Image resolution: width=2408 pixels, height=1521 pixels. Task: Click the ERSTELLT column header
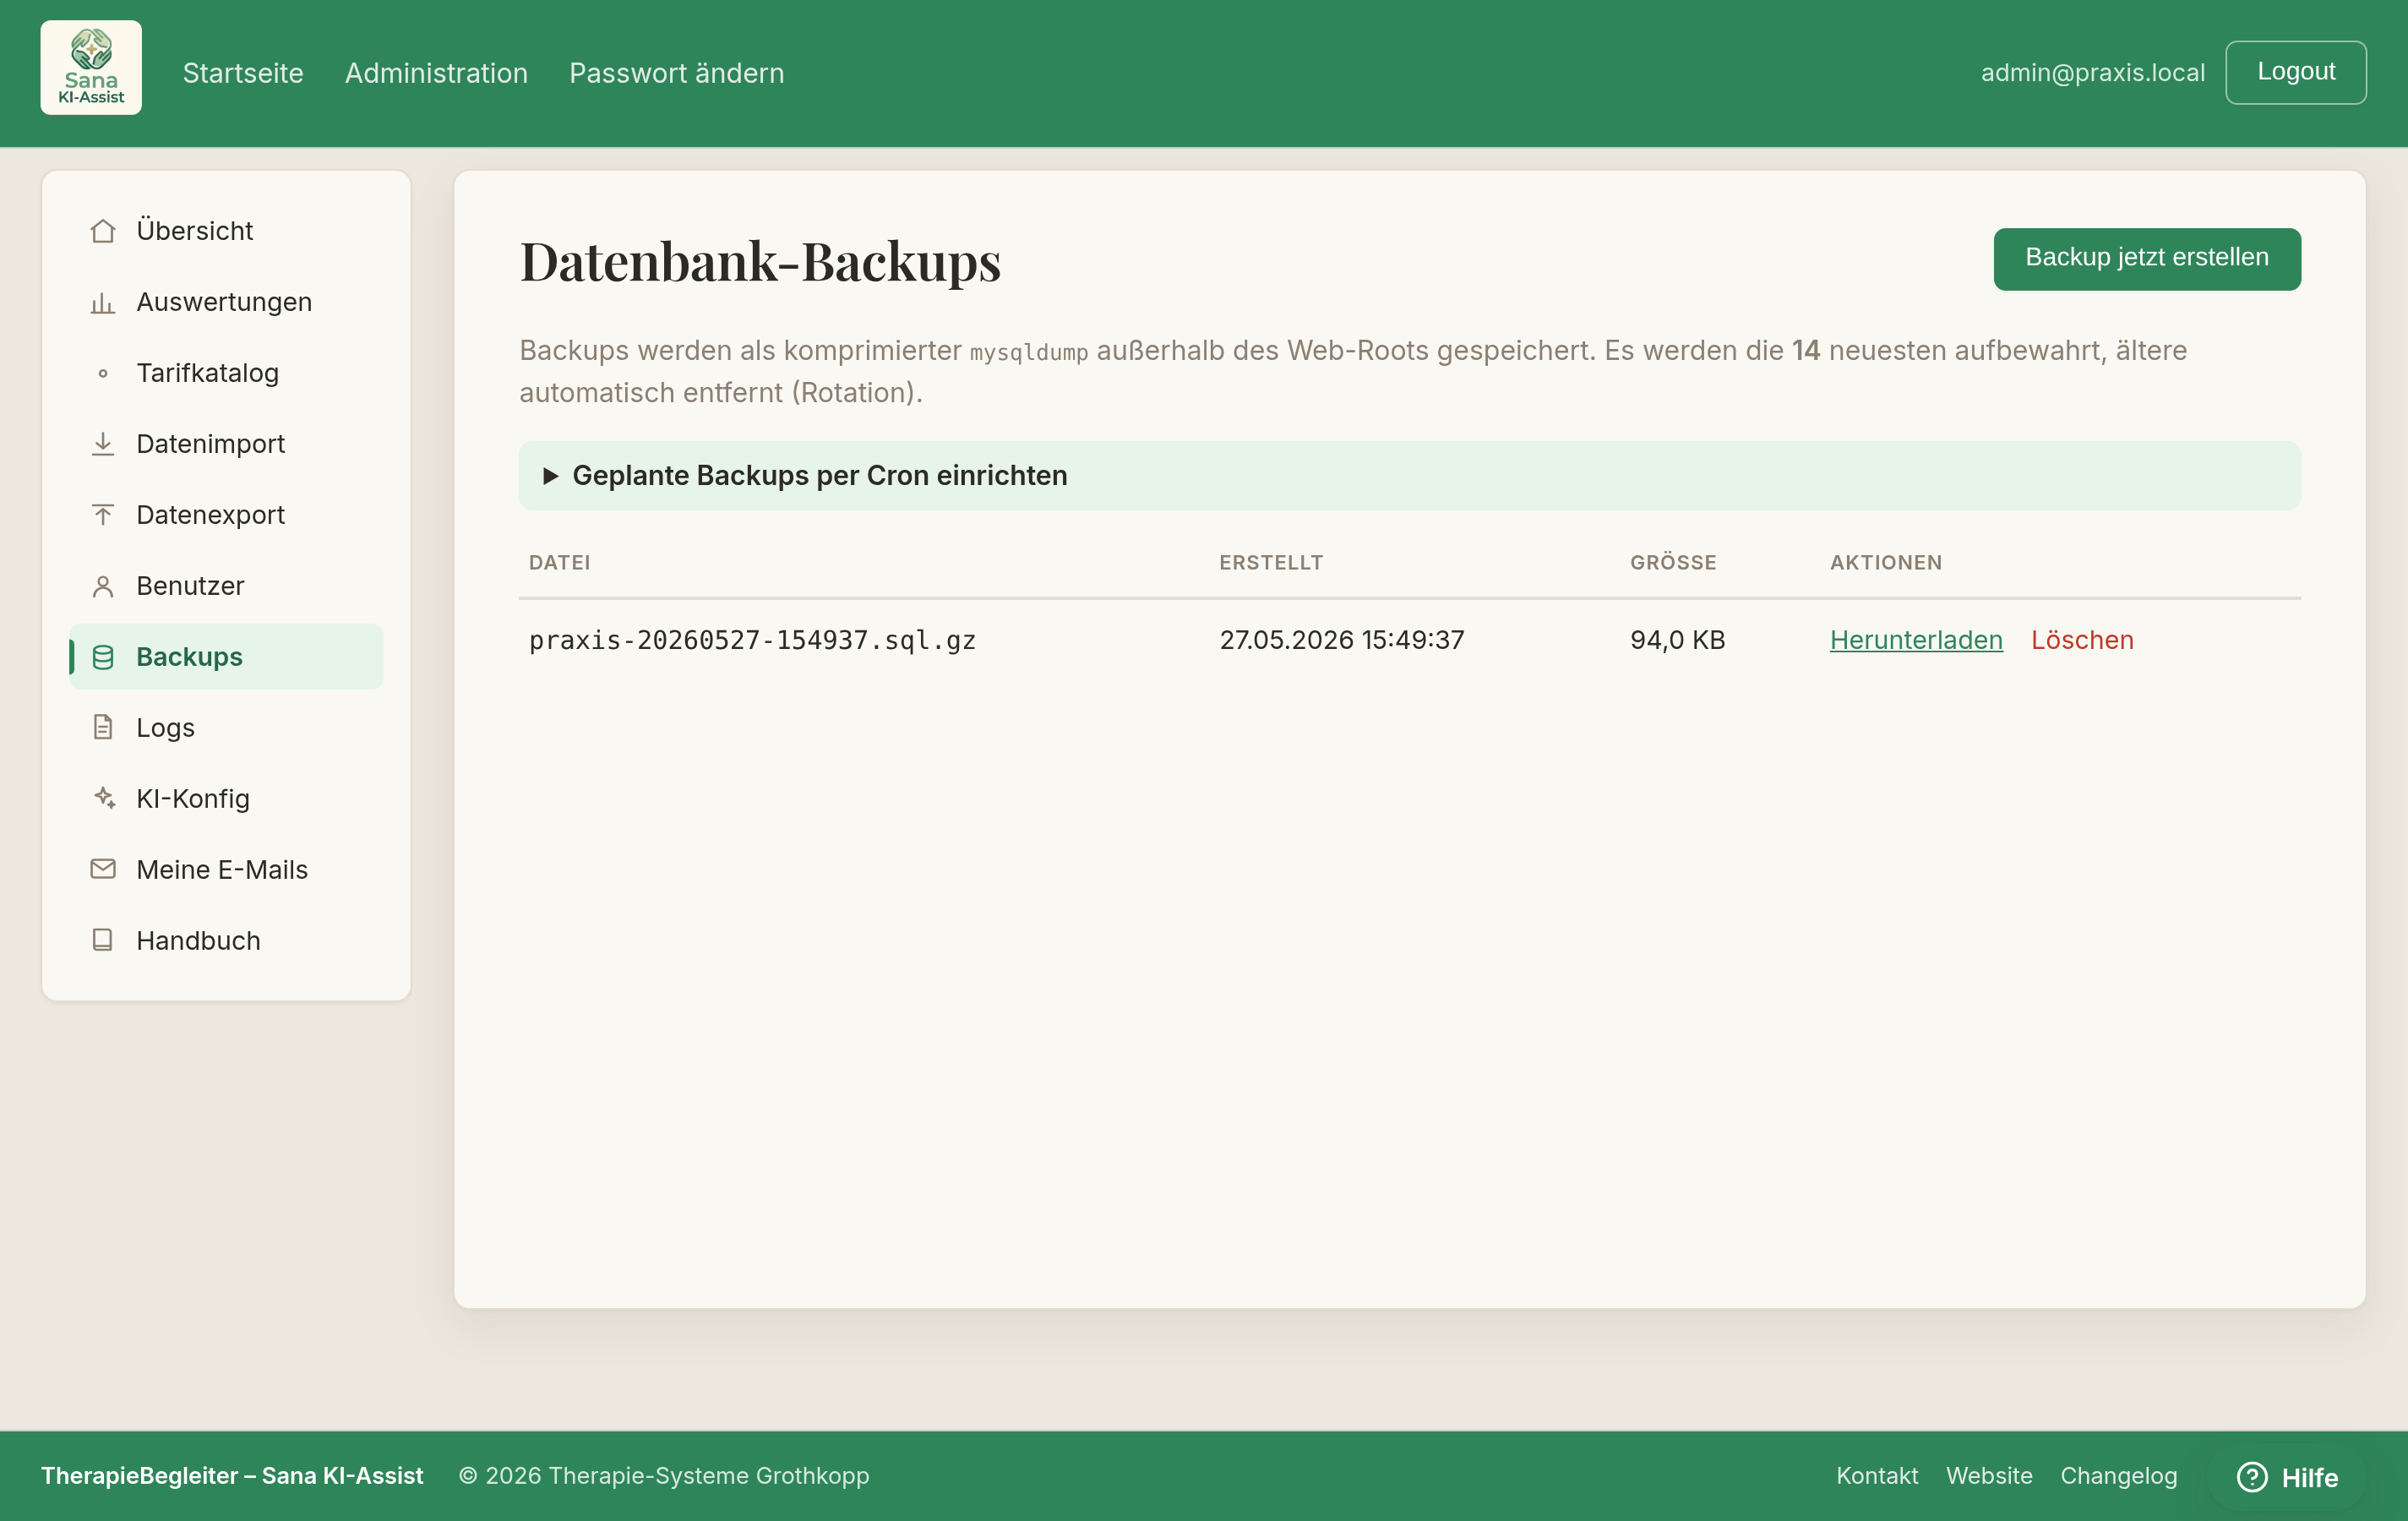pyautogui.click(x=1270, y=563)
